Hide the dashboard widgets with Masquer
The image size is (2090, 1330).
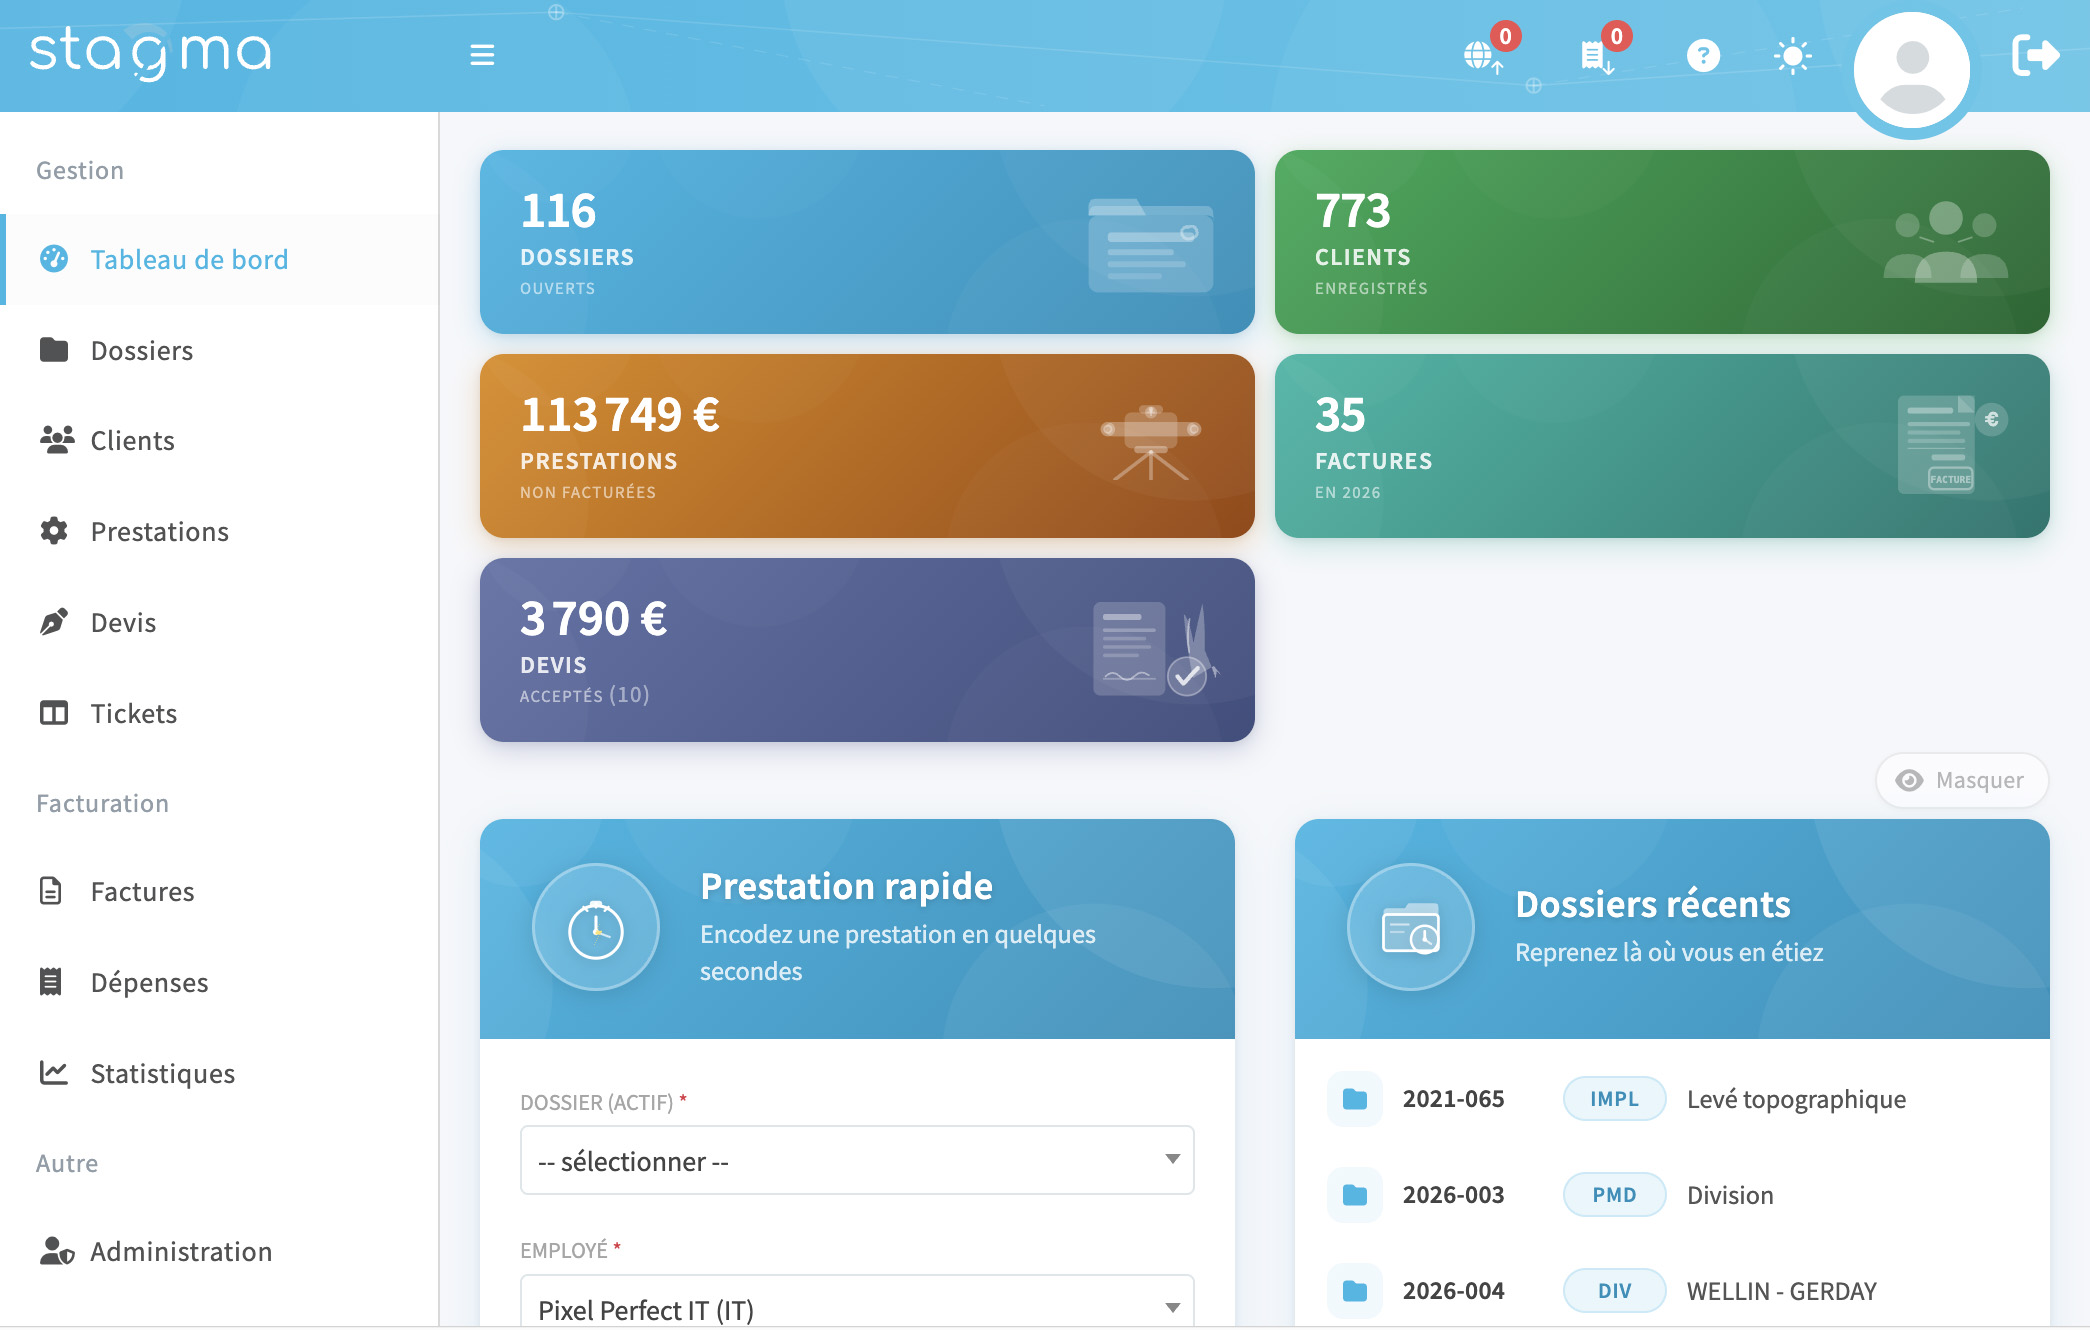coord(1960,780)
